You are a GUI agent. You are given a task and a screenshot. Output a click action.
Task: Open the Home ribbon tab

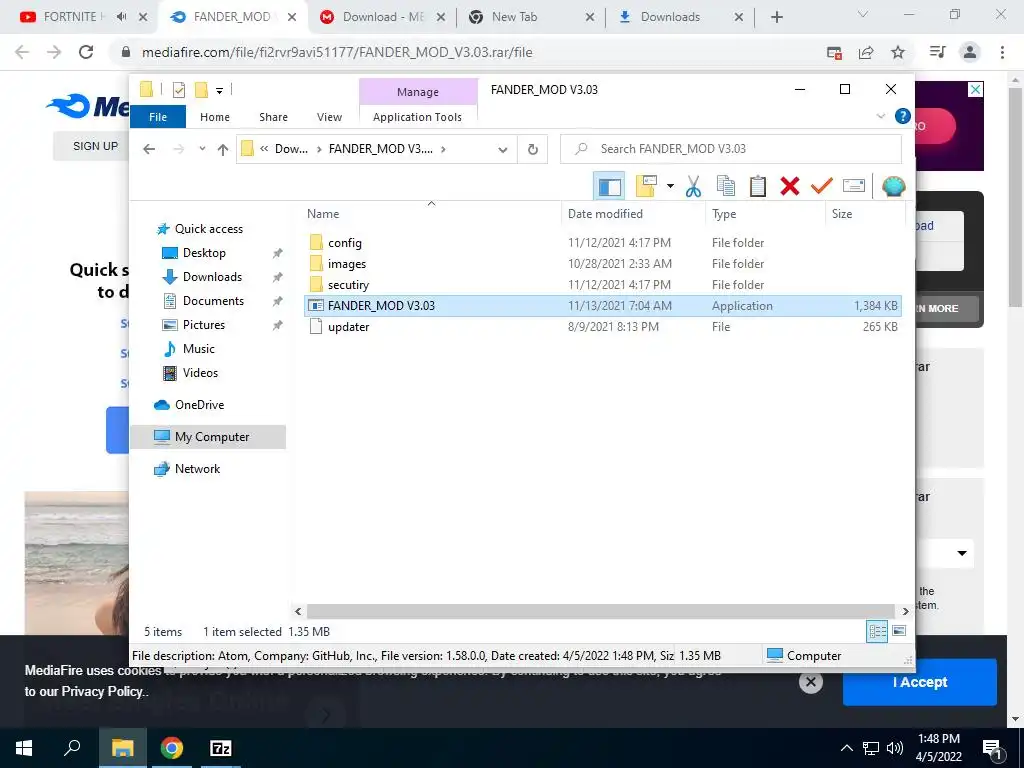point(215,117)
